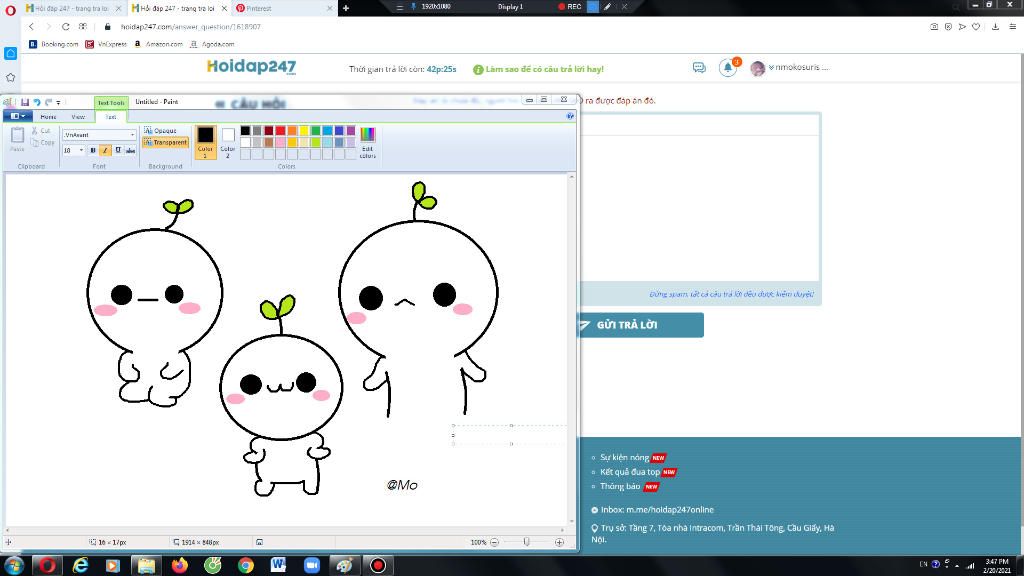The image size is (1024, 576).
Task: Undo the last action in Paint
Action: tap(37, 103)
